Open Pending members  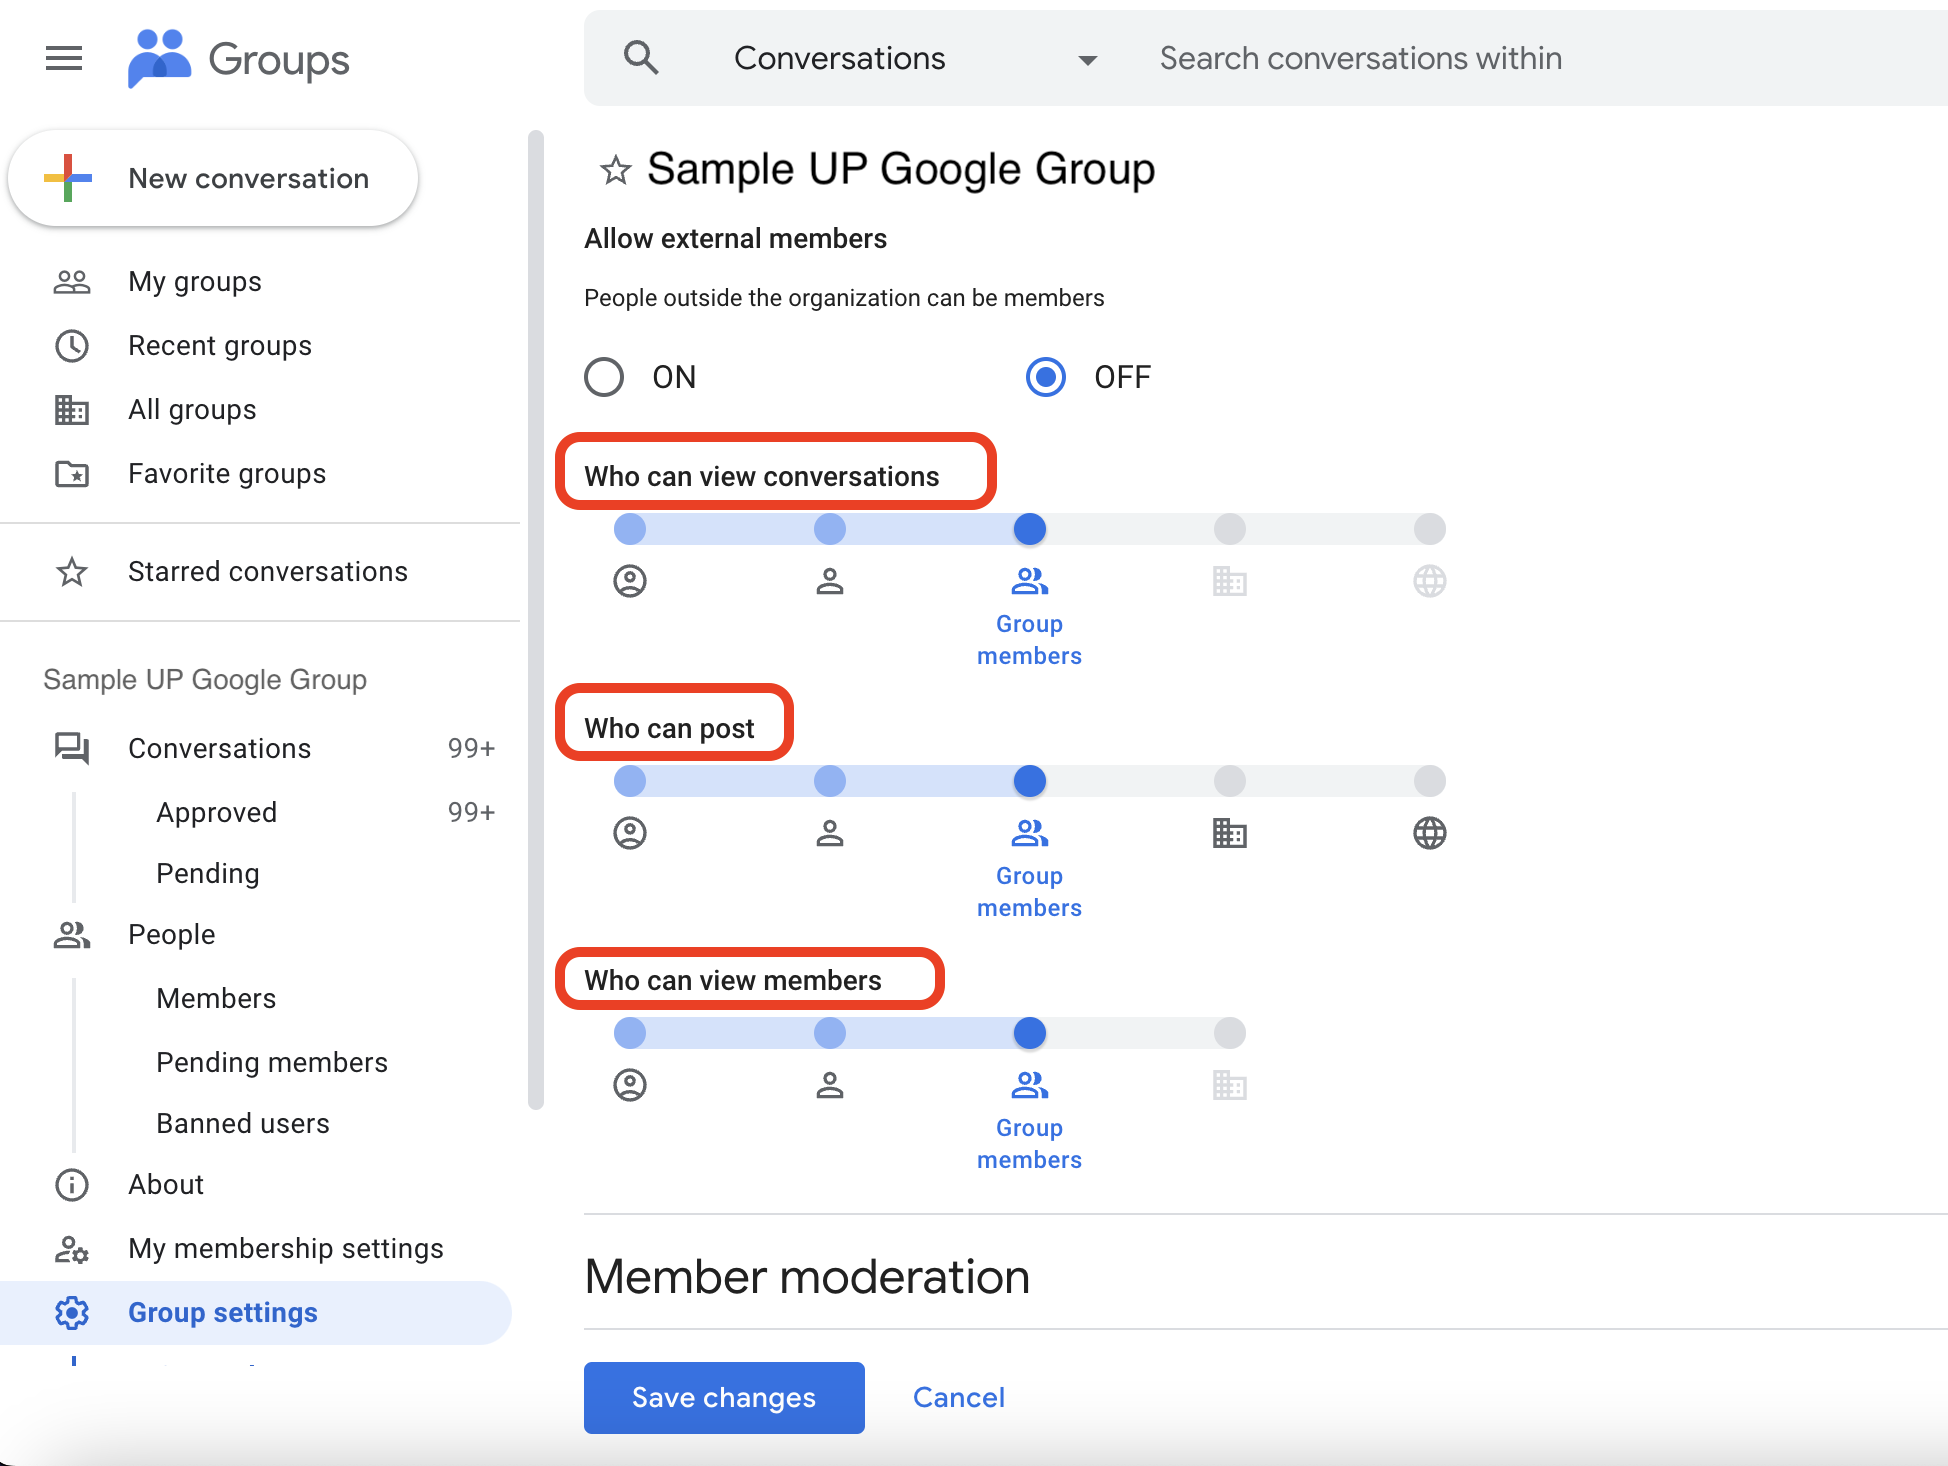pyautogui.click(x=272, y=1063)
